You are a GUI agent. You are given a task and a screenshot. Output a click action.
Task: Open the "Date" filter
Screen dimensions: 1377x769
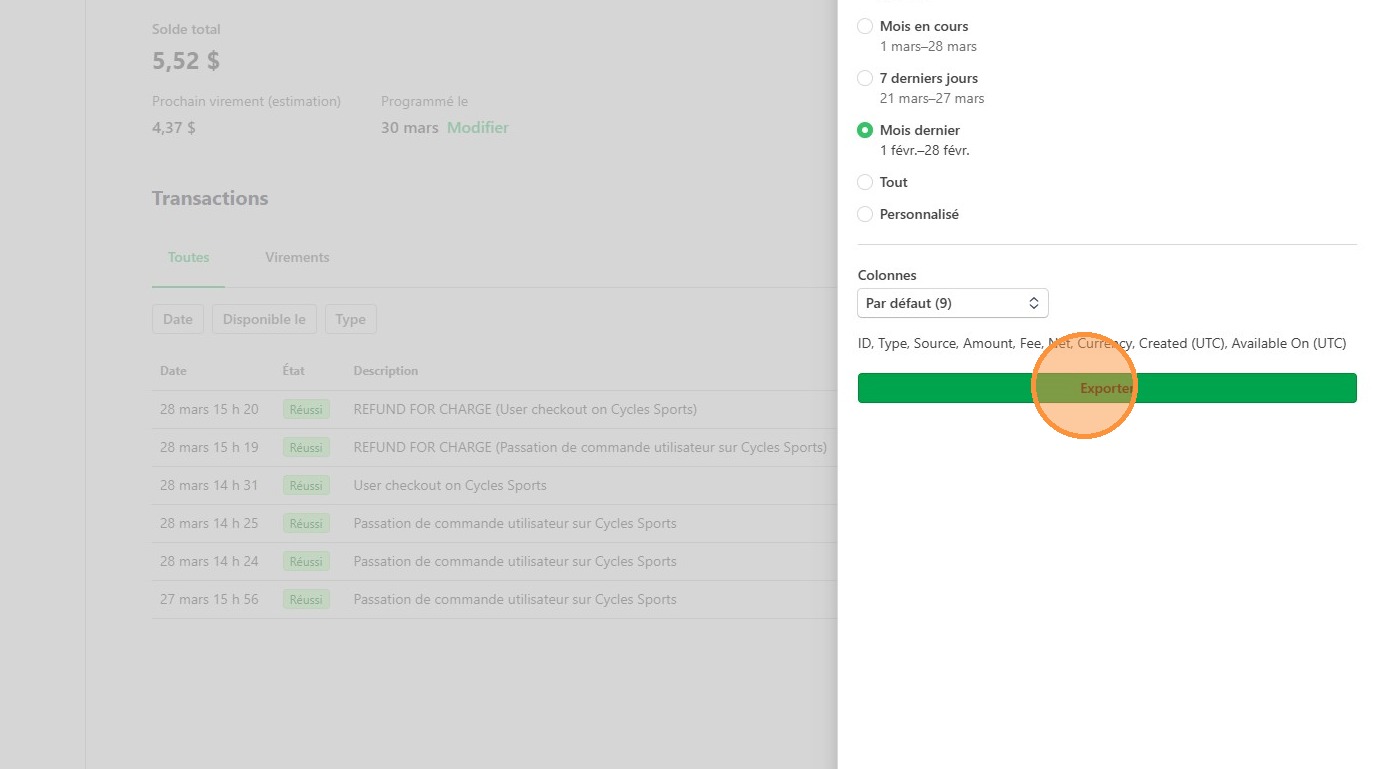(178, 319)
